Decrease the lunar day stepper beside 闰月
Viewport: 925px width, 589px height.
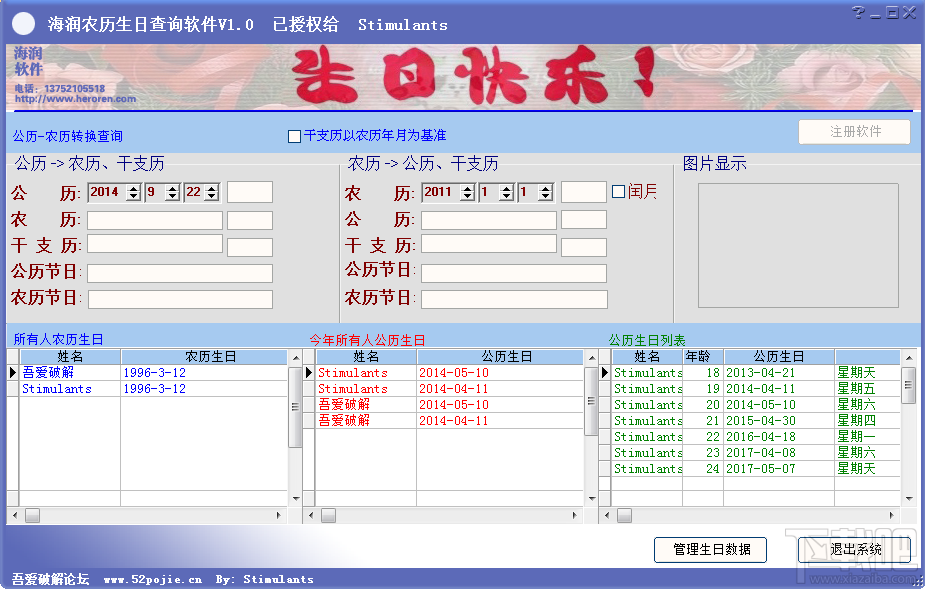[546, 197]
